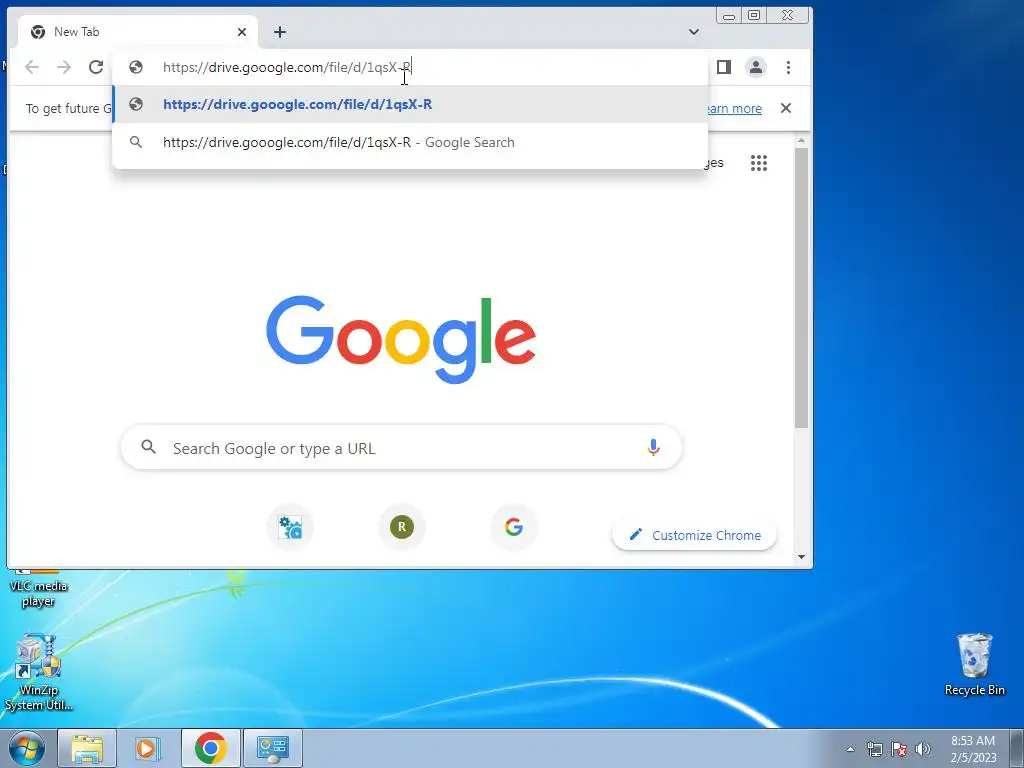Click the network tray icon
1024x768 pixels.
tap(874, 749)
